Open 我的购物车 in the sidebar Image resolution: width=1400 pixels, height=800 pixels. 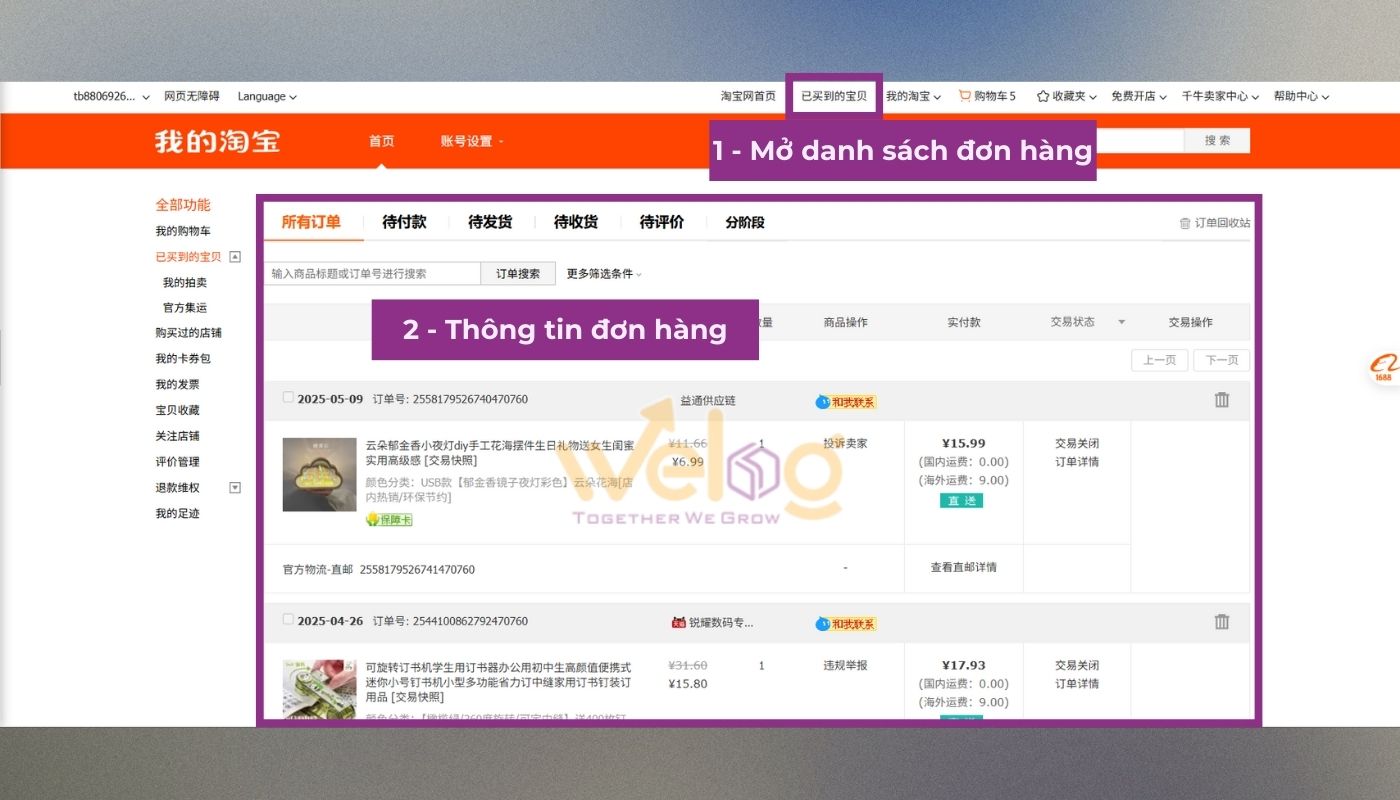tap(183, 231)
